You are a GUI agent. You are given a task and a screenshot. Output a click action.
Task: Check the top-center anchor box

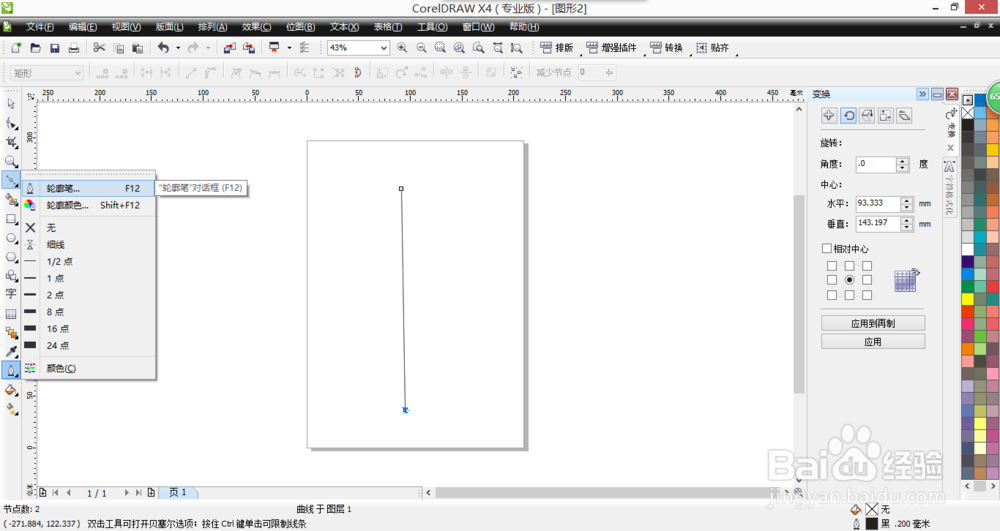pos(849,265)
